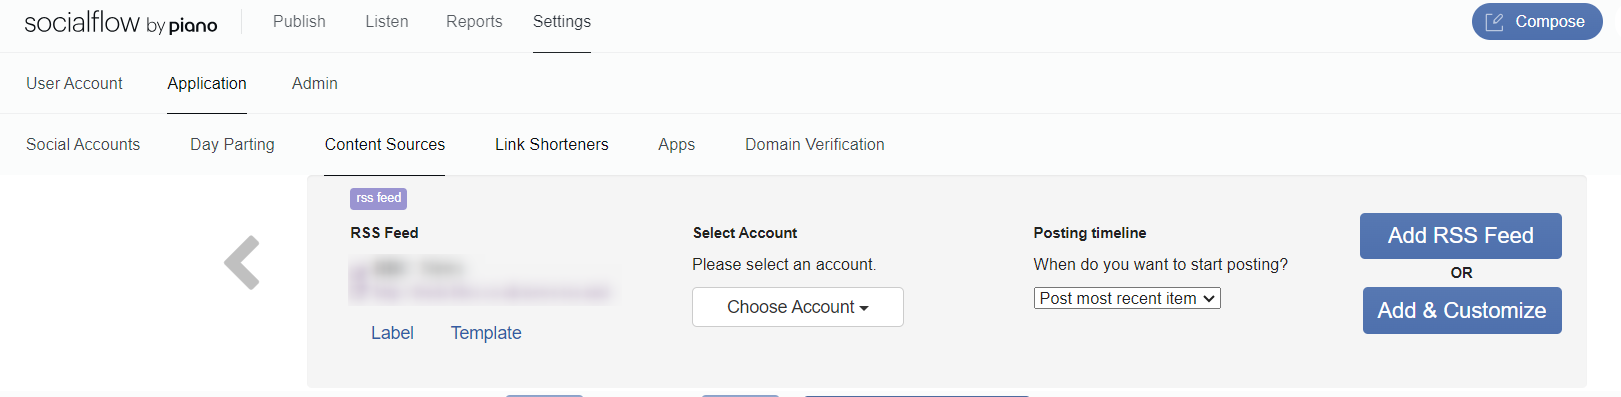
Task: Open the Publish menu
Action: tap(299, 21)
